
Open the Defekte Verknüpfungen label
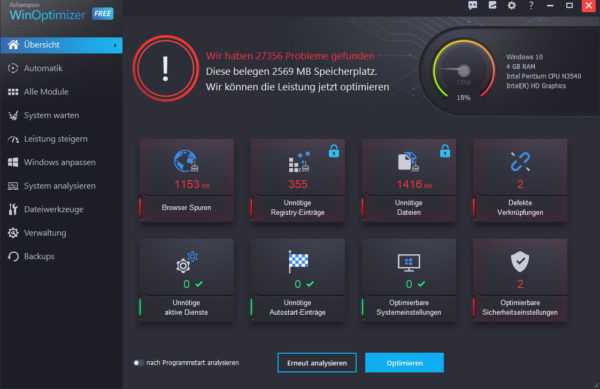520,207
